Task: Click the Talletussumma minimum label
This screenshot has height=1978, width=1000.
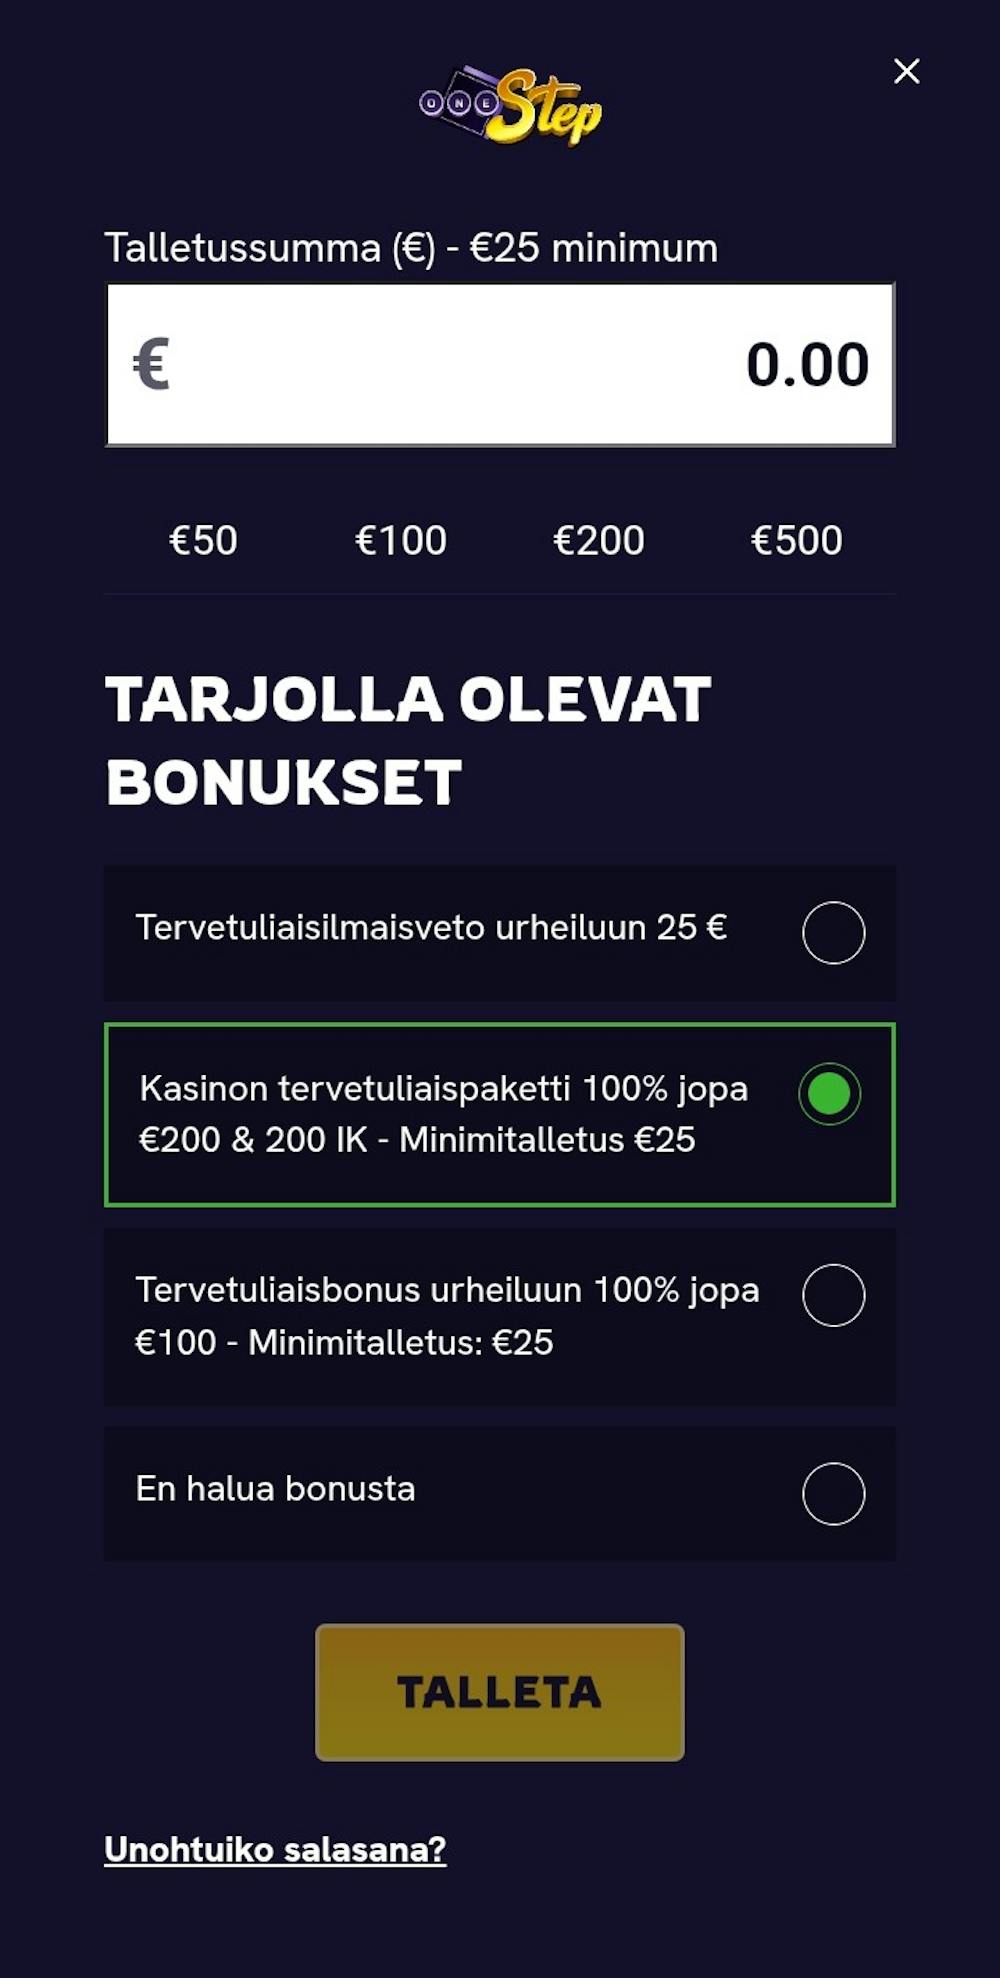Action: pyautogui.click(x=411, y=248)
